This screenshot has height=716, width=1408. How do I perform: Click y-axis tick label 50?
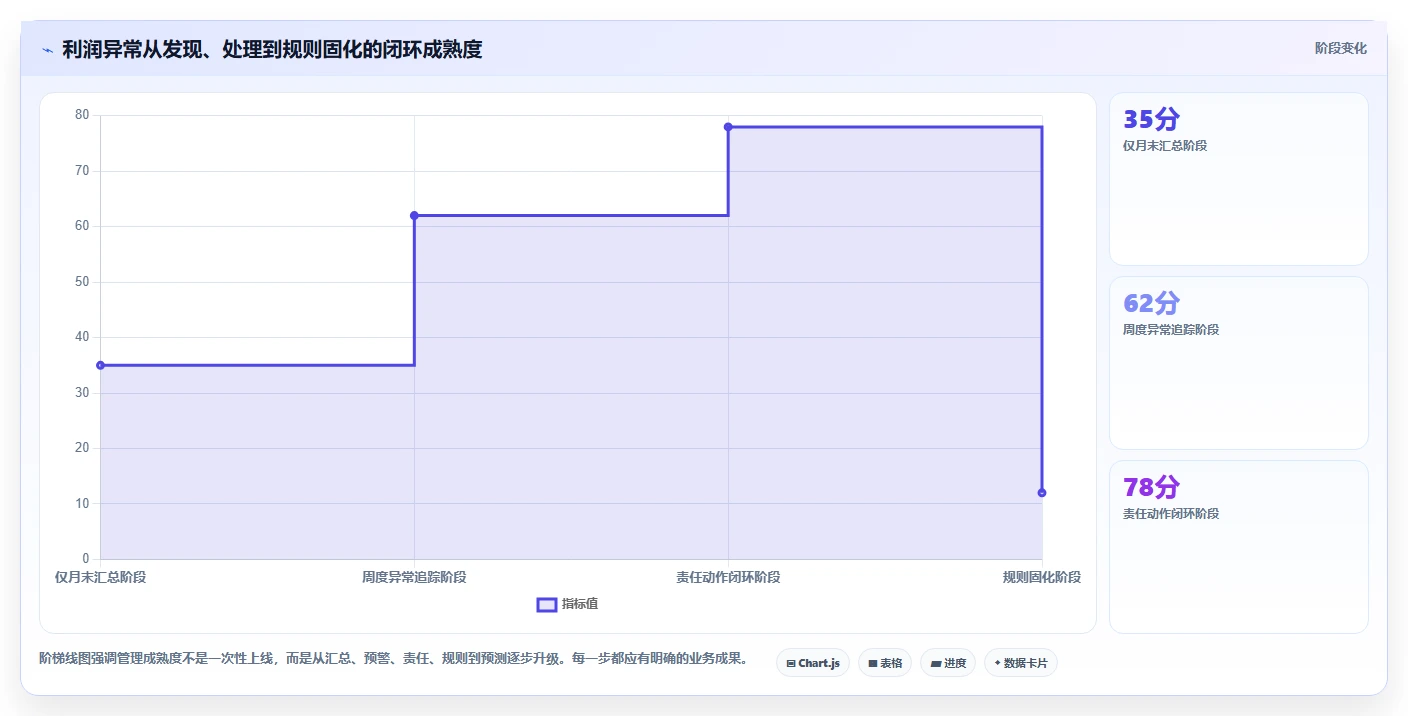point(82,282)
